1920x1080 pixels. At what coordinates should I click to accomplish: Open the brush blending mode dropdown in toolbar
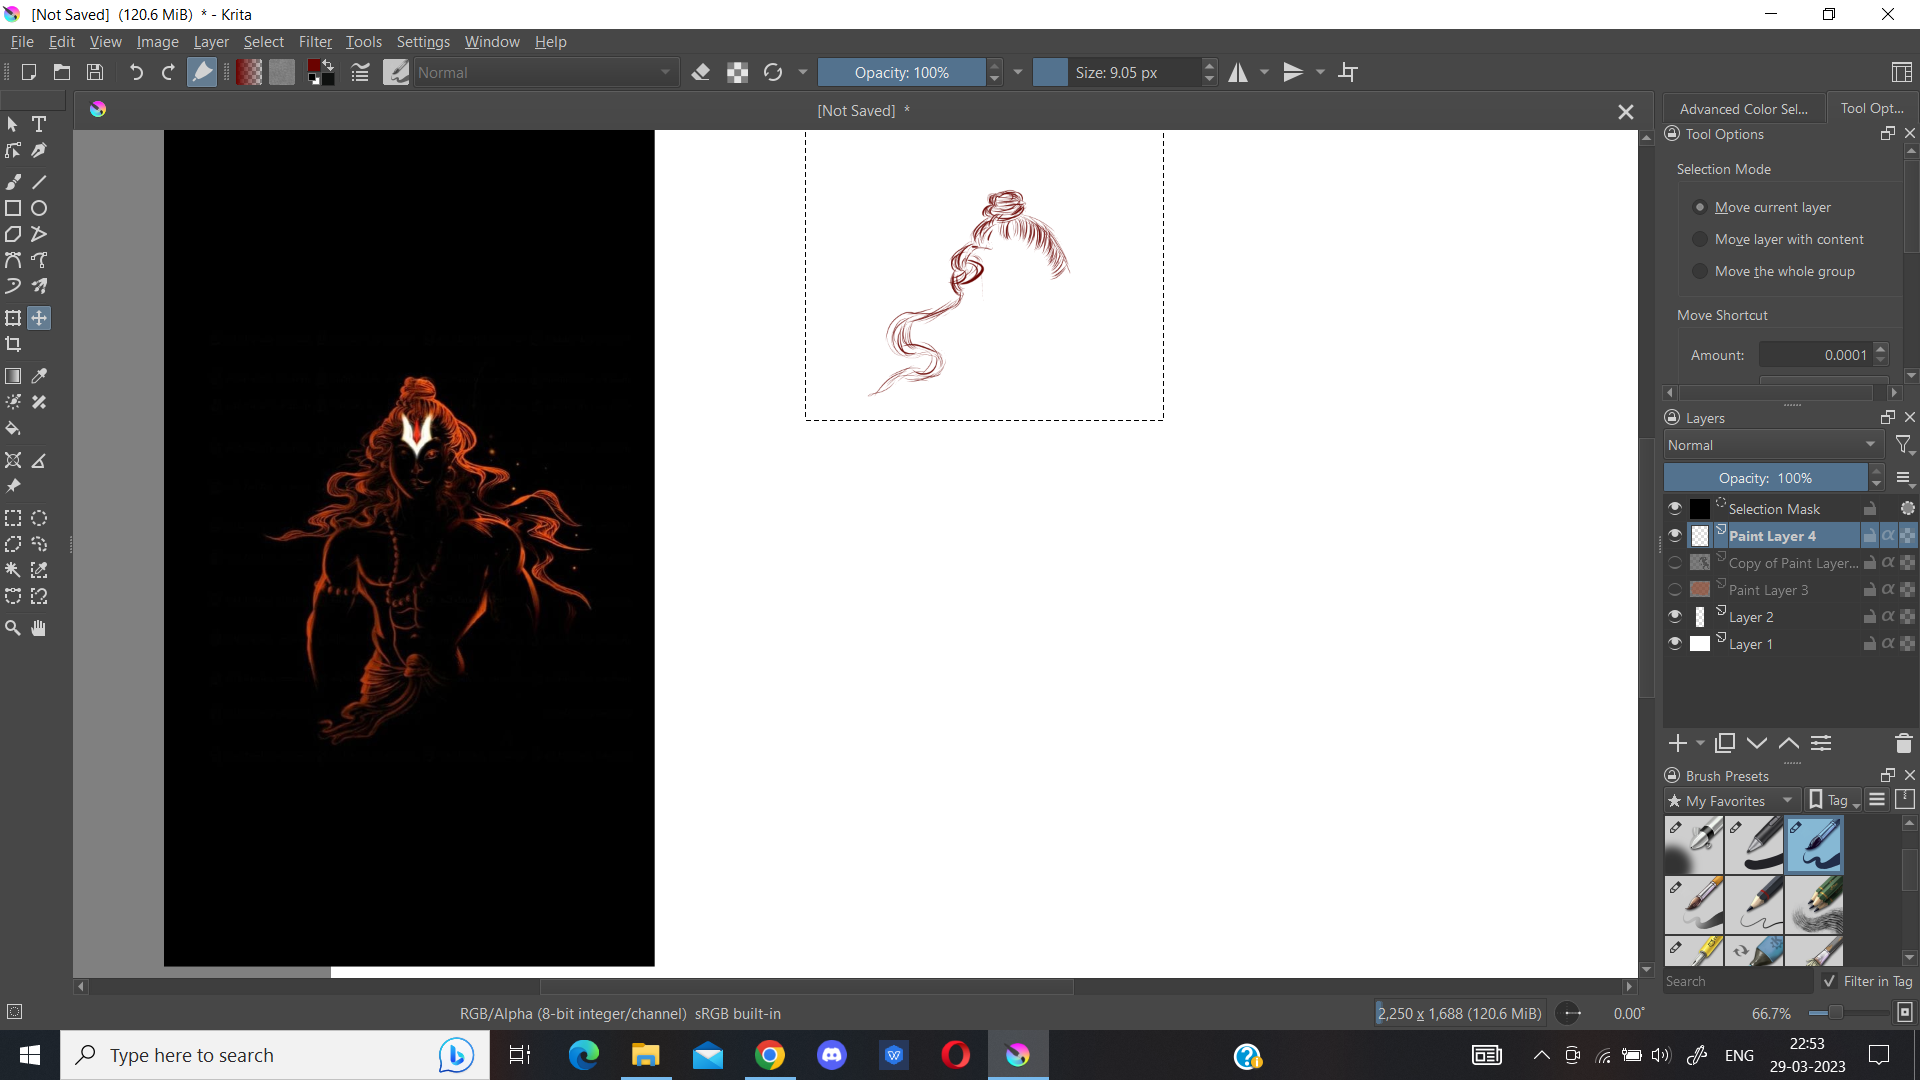pyautogui.click(x=545, y=72)
